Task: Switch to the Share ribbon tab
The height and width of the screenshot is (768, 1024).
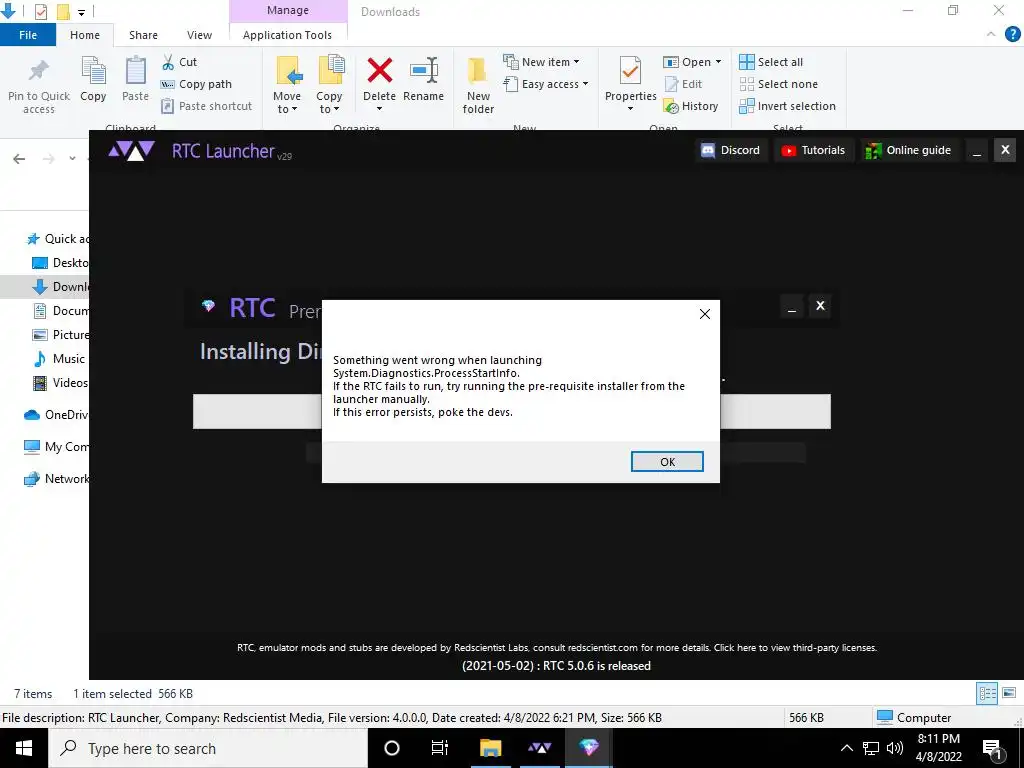Action: pyautogui.click(x=143, y=35)
